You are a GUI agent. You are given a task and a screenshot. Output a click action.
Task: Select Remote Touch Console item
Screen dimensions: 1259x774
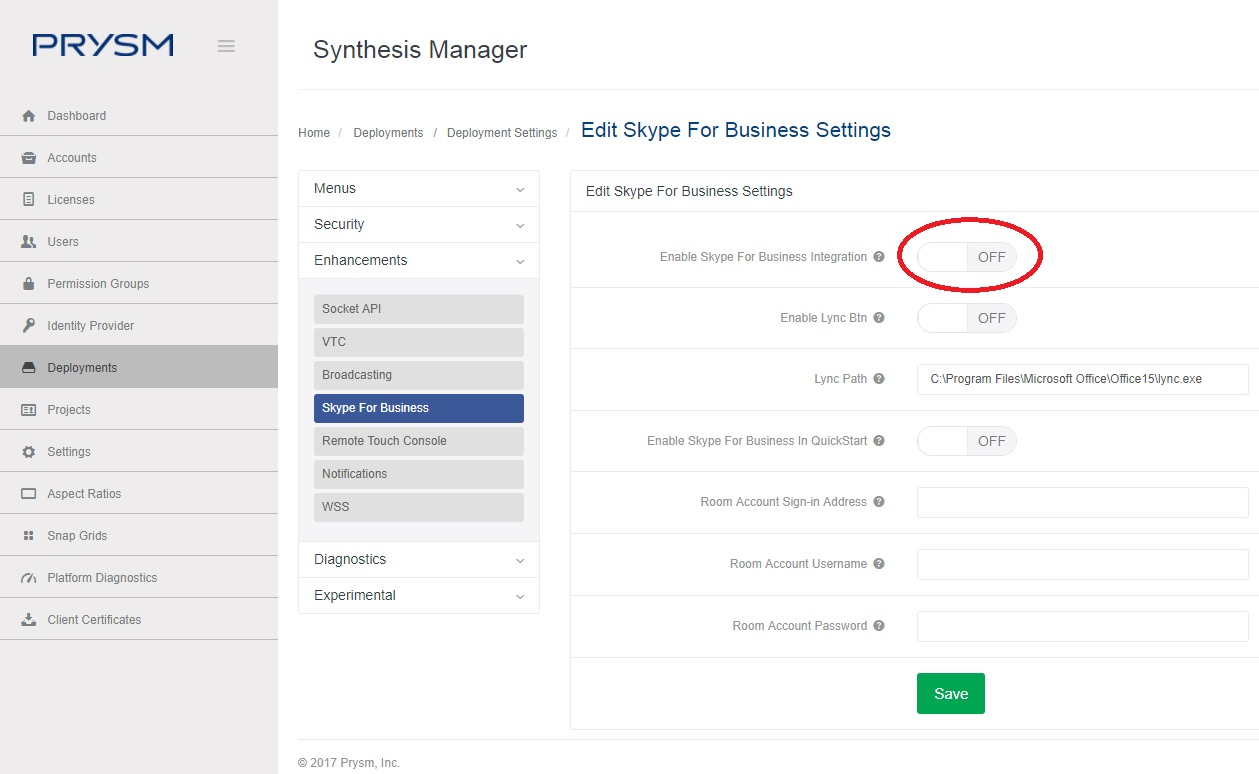tap(419, 441)
